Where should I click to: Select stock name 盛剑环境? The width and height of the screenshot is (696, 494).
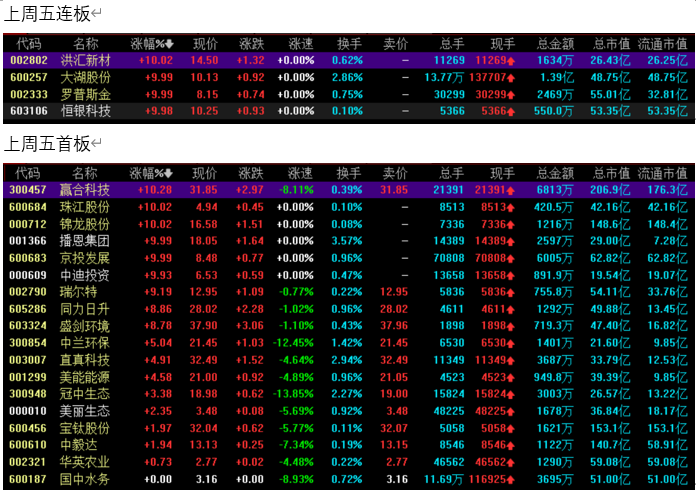pyautogui.click(x=84, y=326)
